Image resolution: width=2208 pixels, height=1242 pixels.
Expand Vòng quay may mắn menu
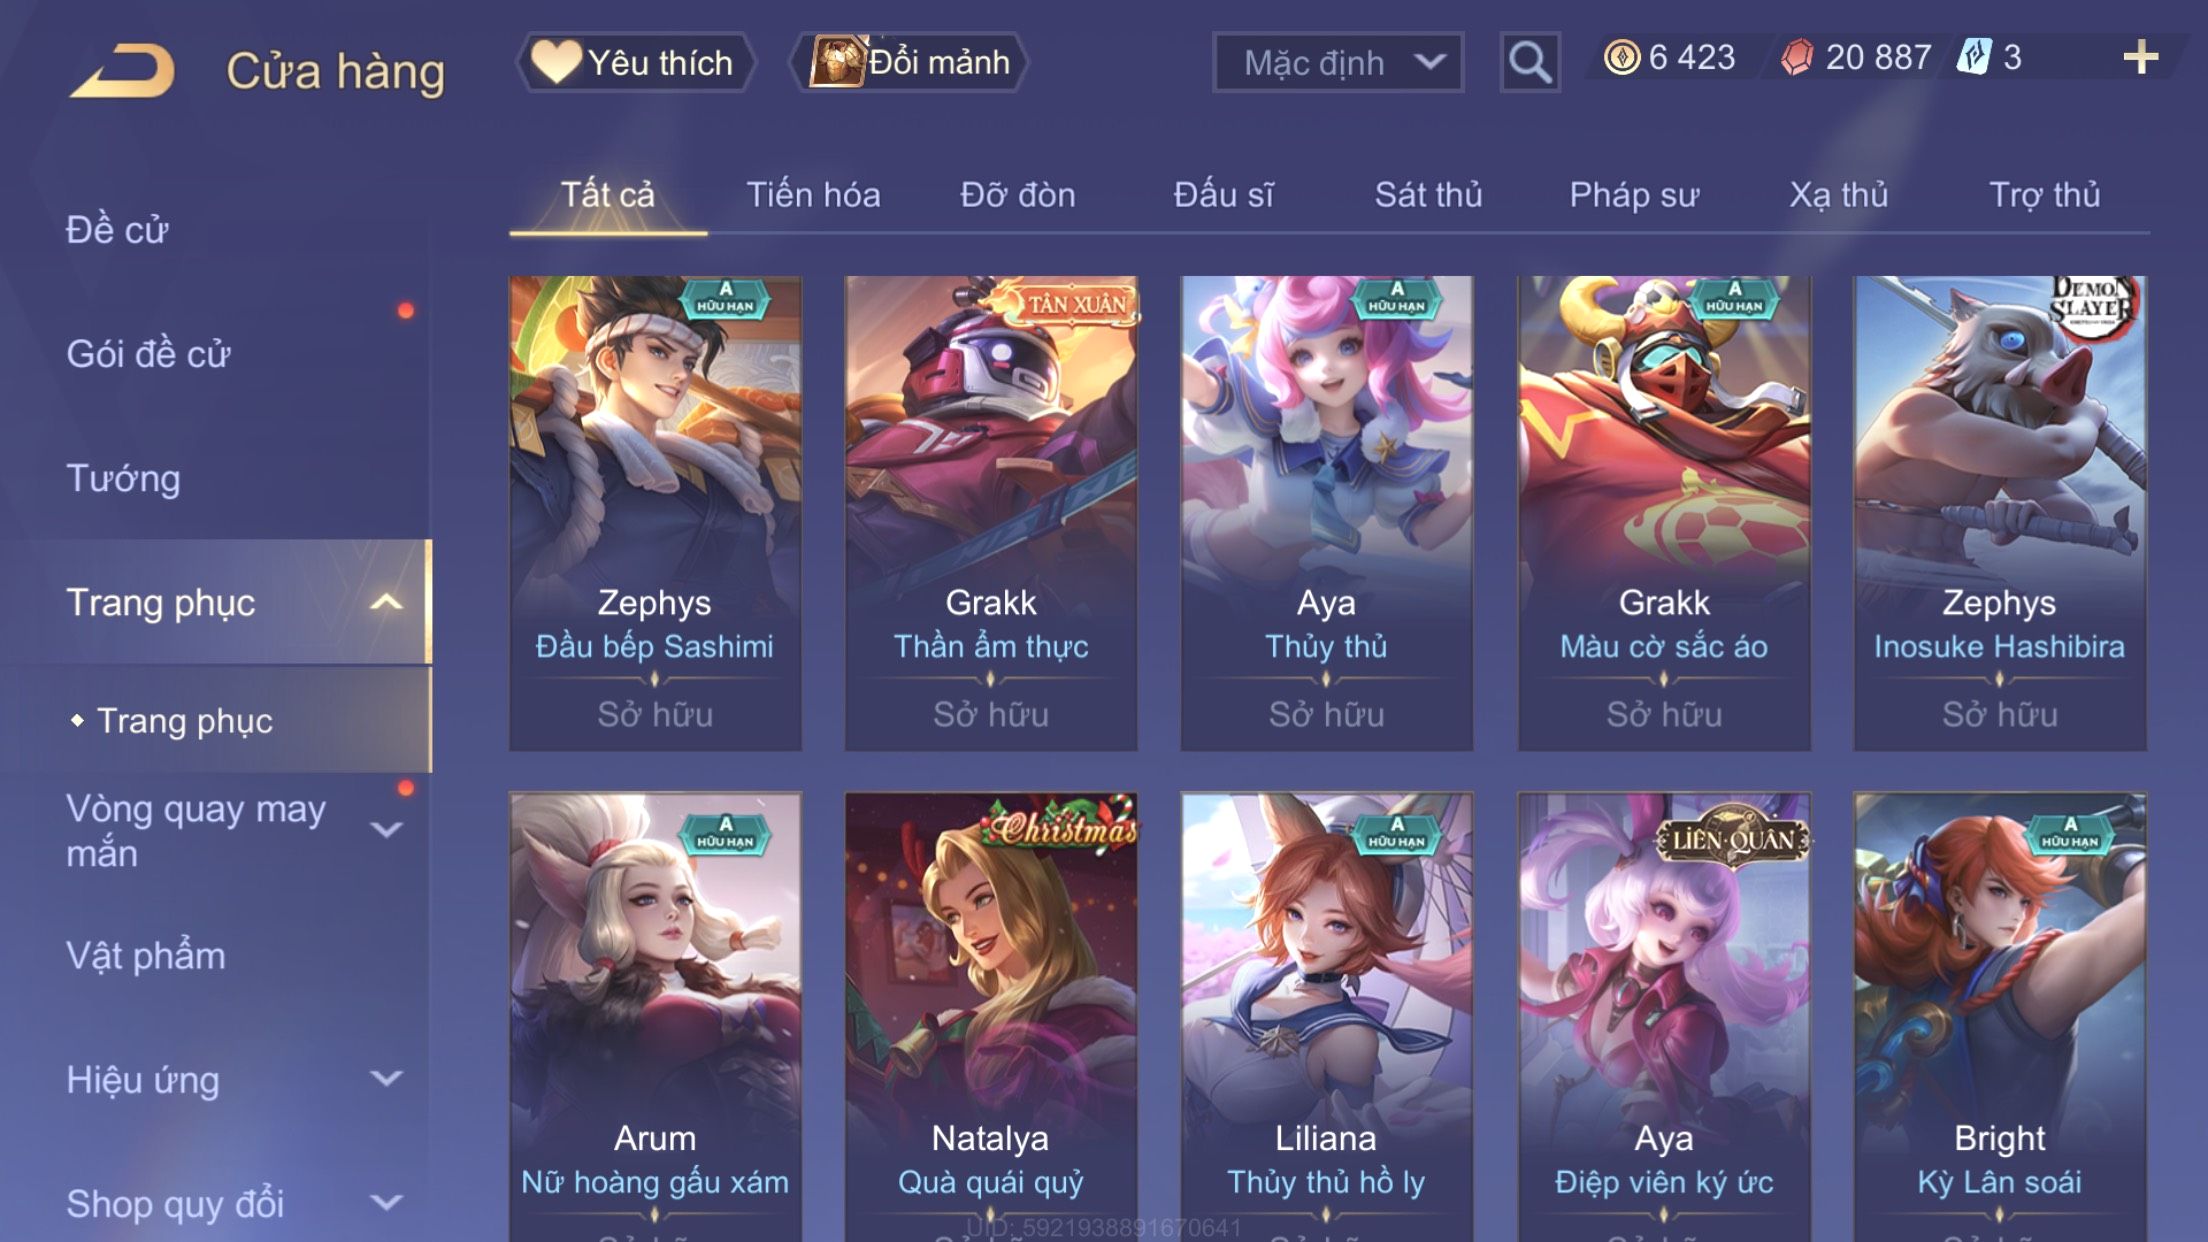pos(386,830)
